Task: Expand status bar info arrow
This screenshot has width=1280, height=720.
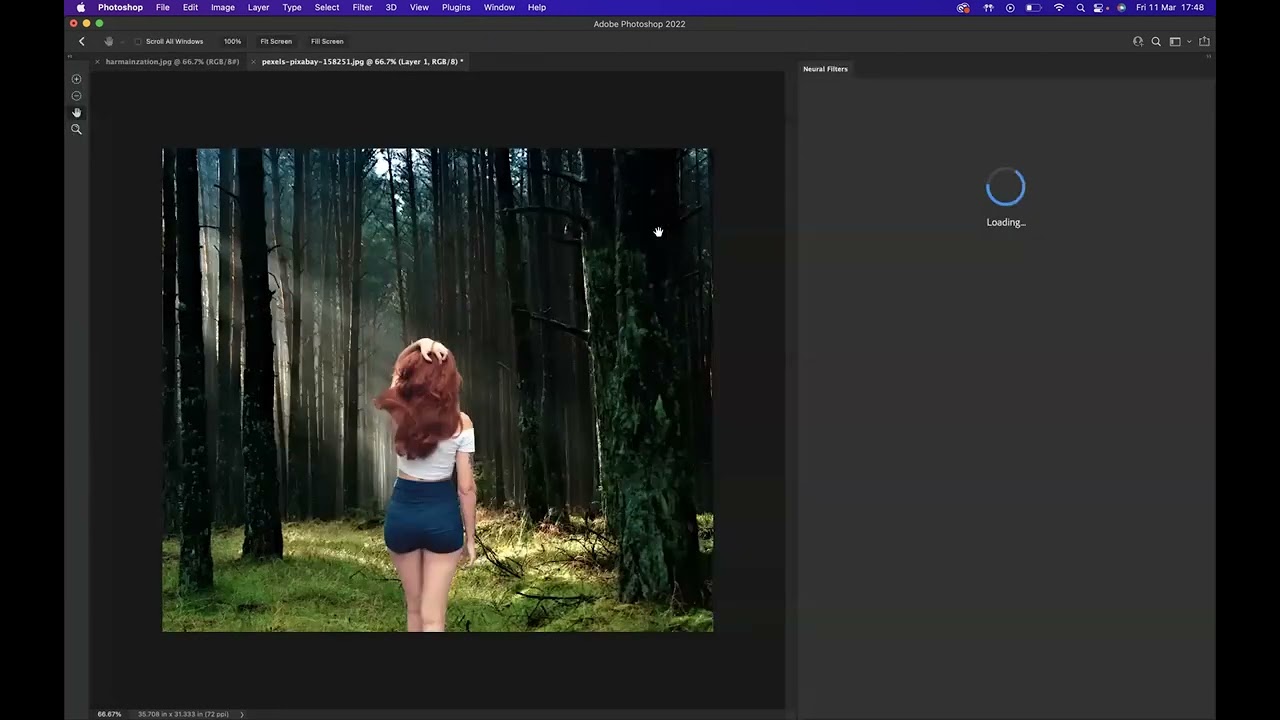Action: coord(242,714)
